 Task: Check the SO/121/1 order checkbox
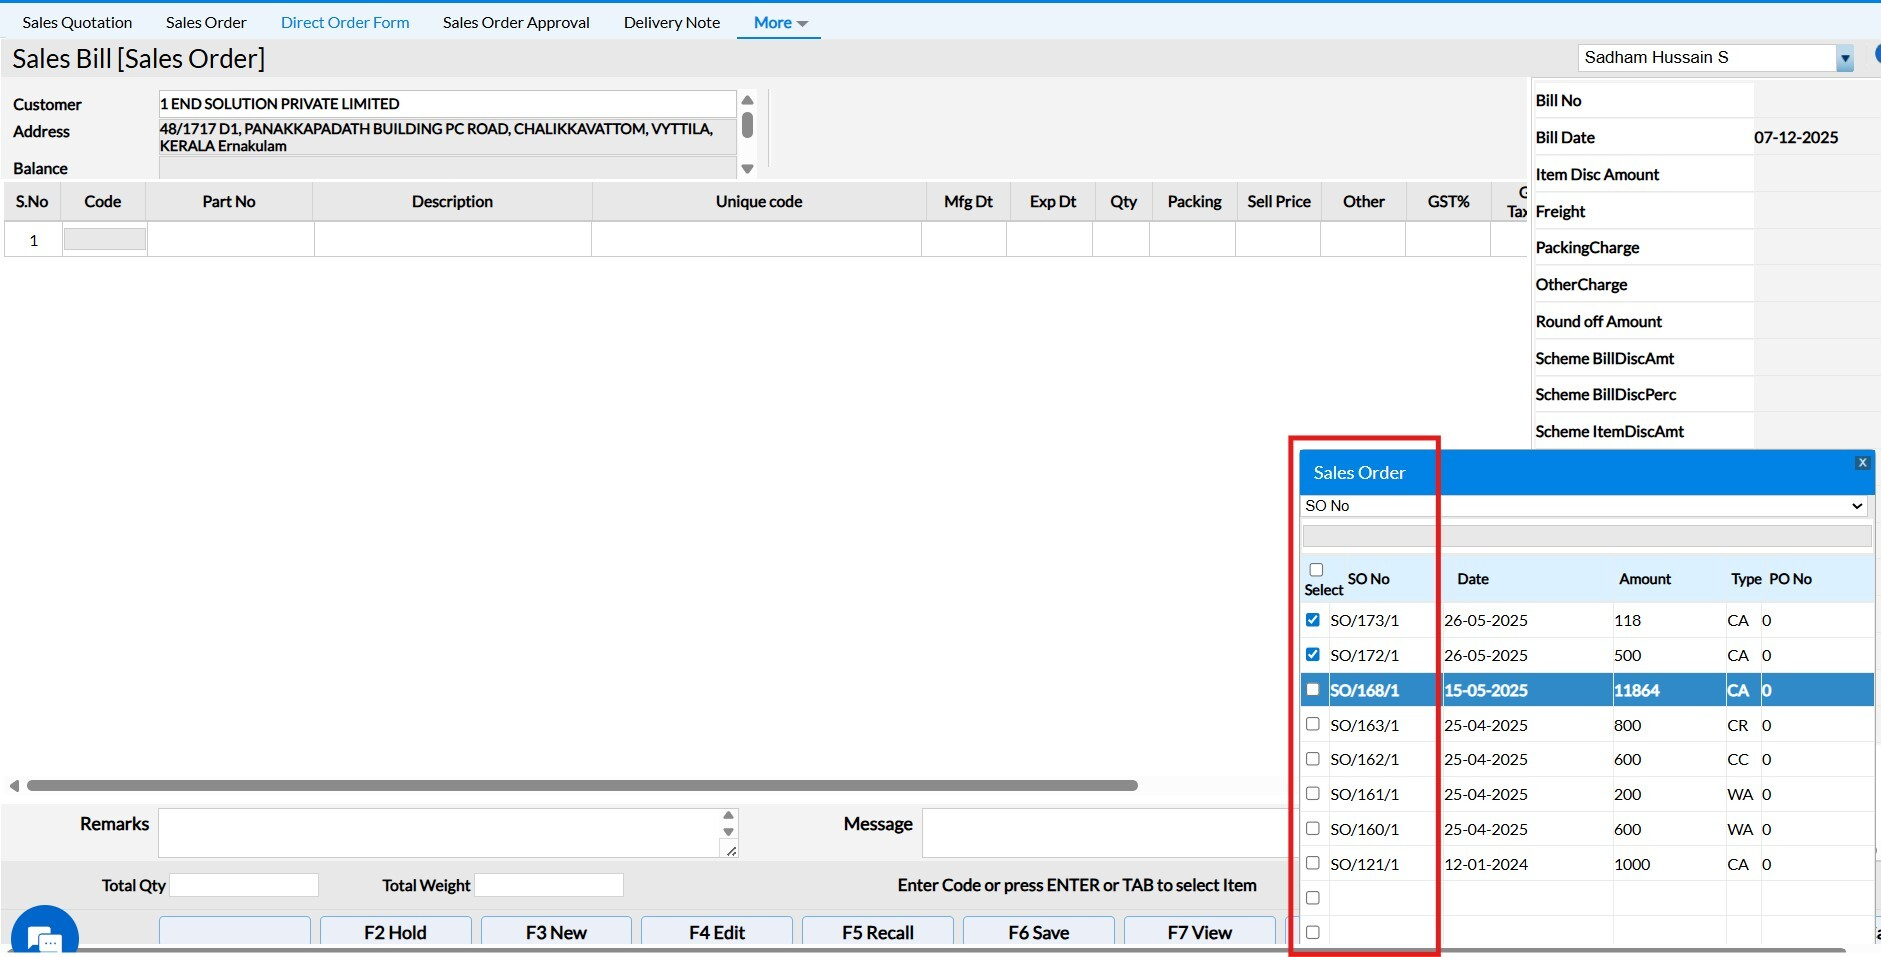(1313, 863)
